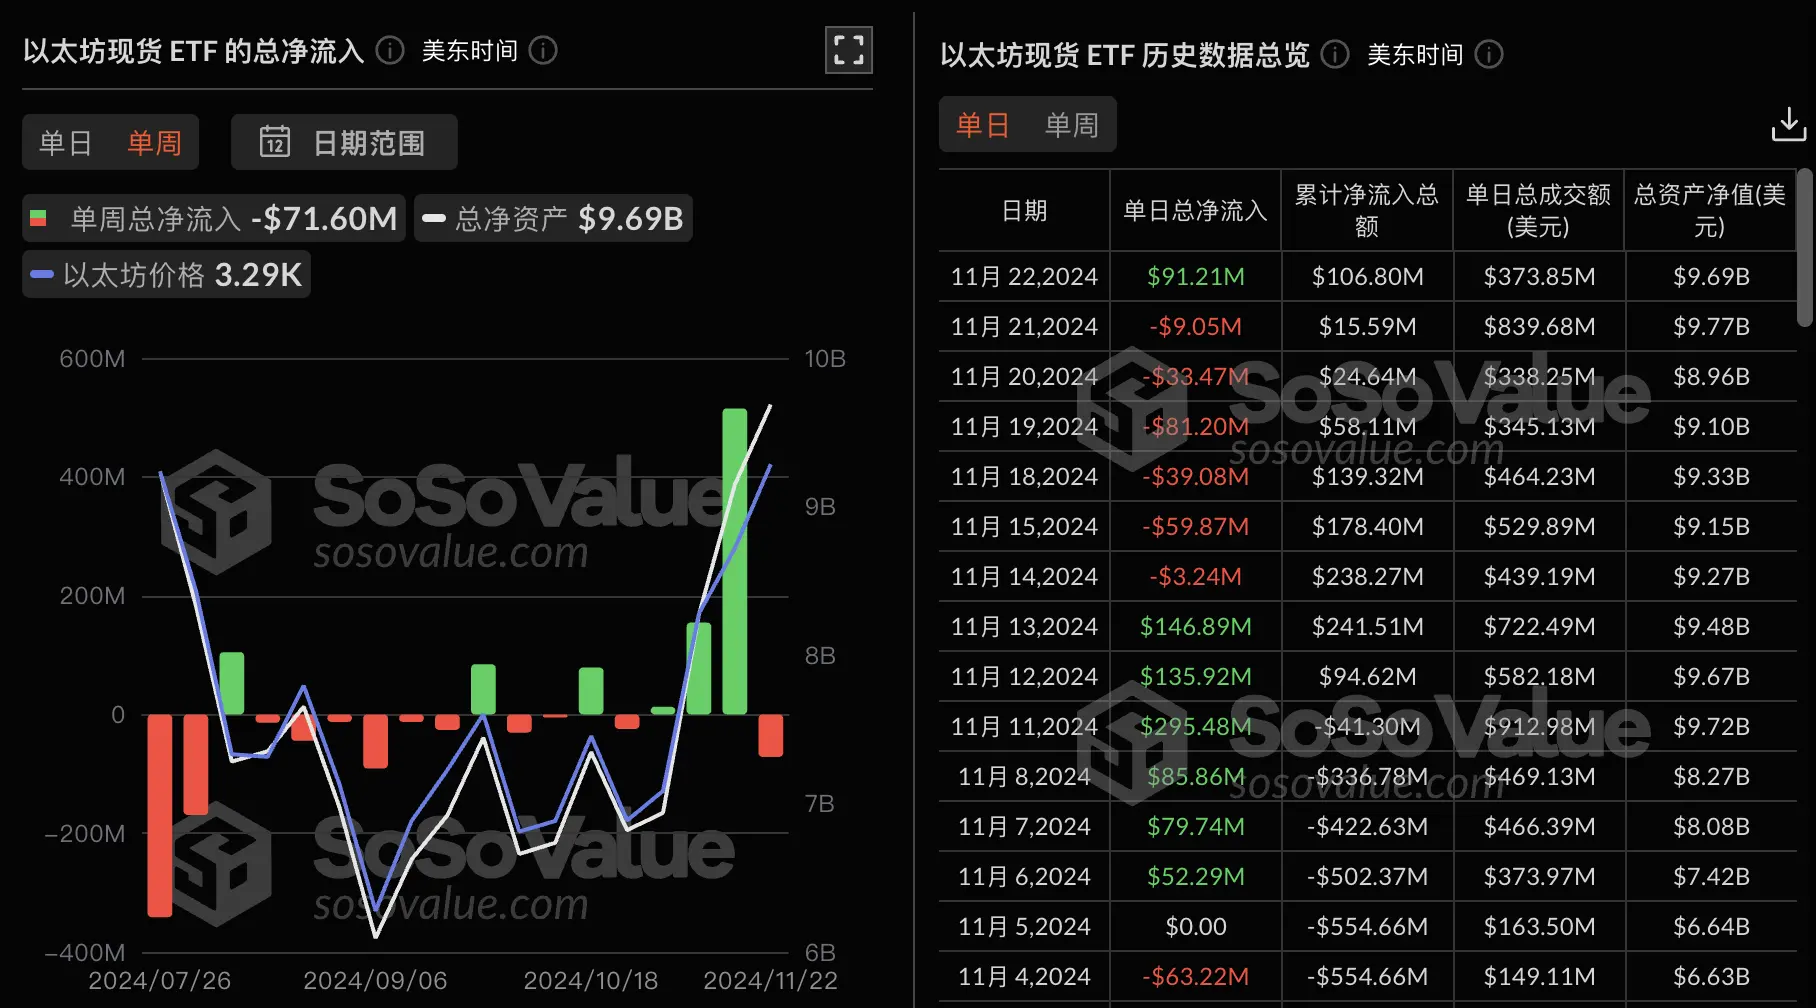
Task: Click the info icon beside 美东时间 on left panel
Action: [x=543, y=50]
